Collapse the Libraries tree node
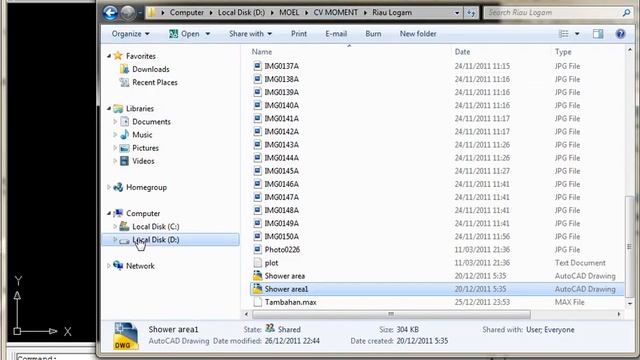Screen dimensions: 640x360 [x=109, y=108]
